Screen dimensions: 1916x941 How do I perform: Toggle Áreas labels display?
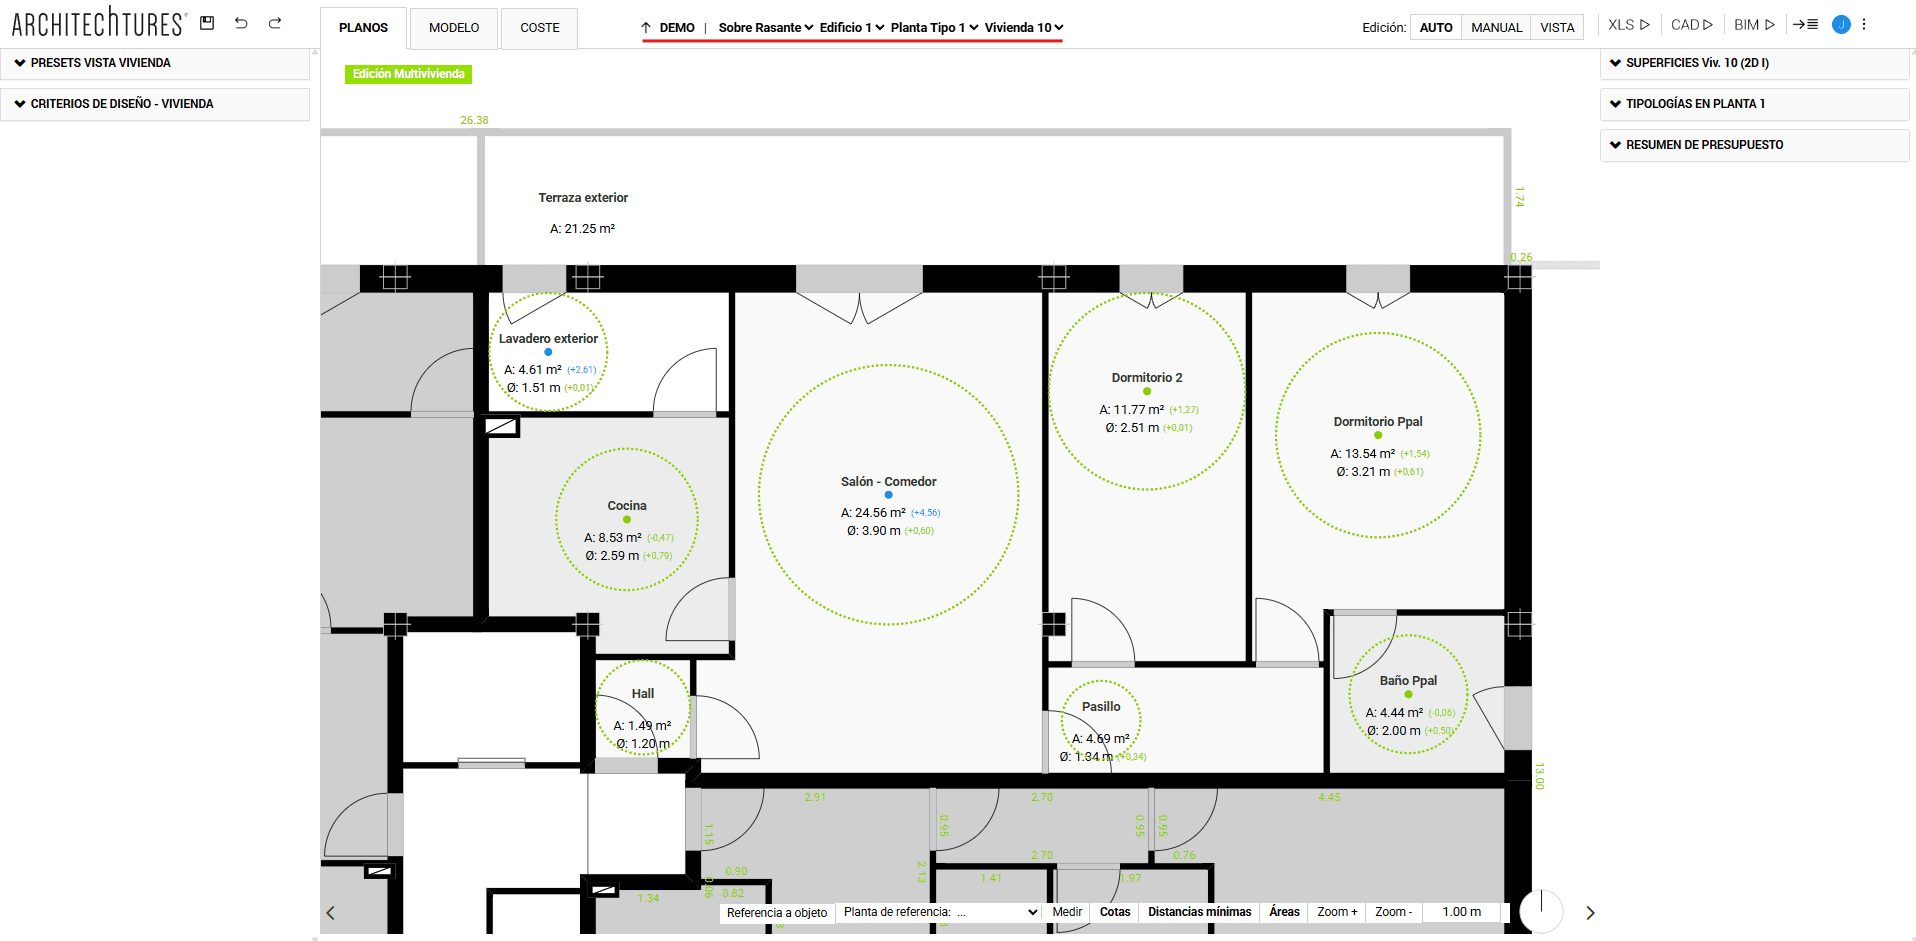tap(1284, 912)
